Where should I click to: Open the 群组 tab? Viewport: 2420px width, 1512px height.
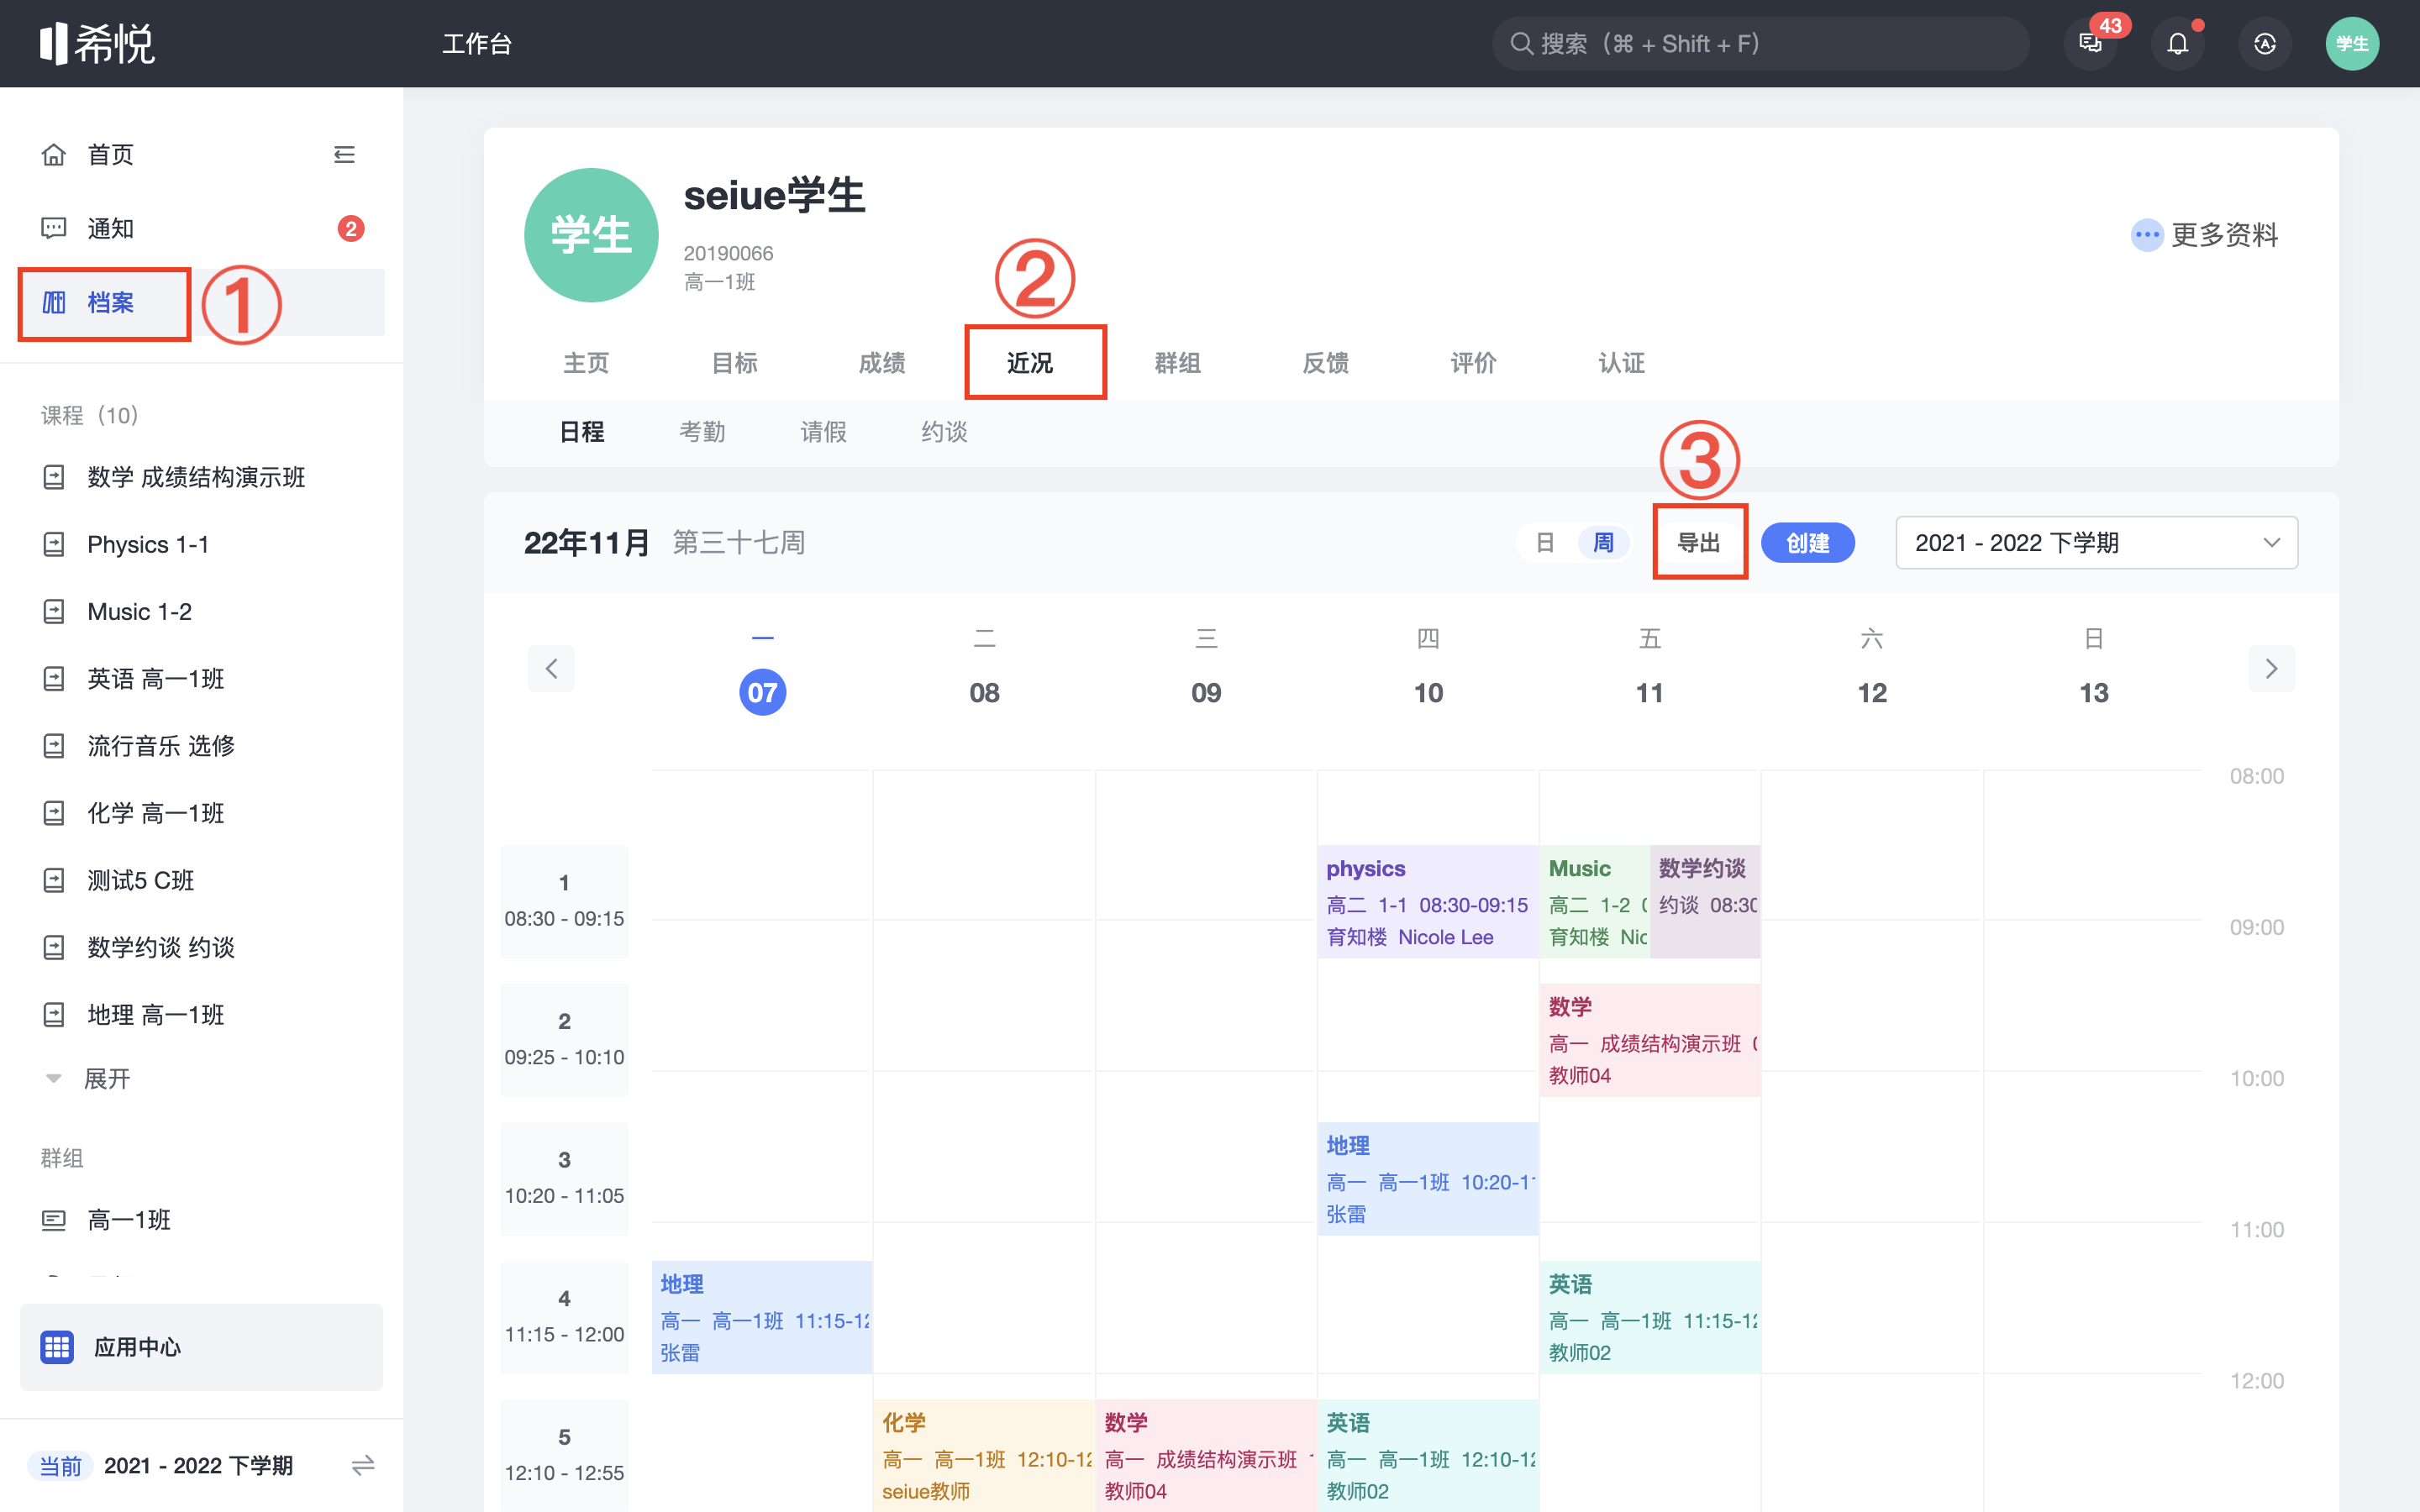1178,363
